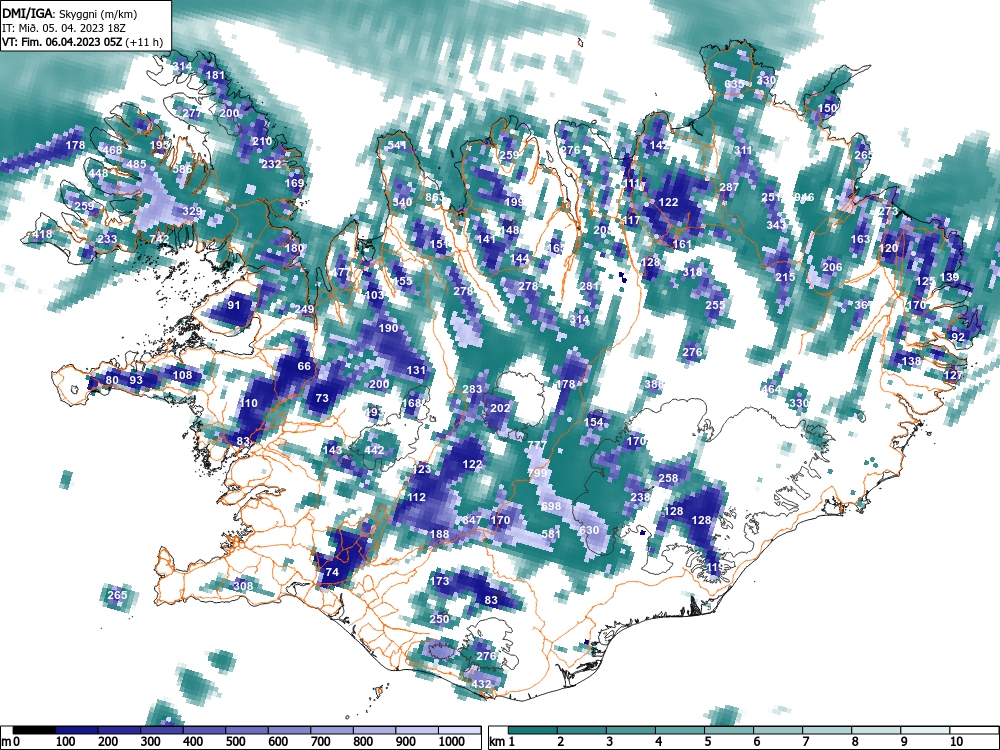Click the map value 847
The height and width of the screenshot is (750, 1000).
click(x=472, y=520)
